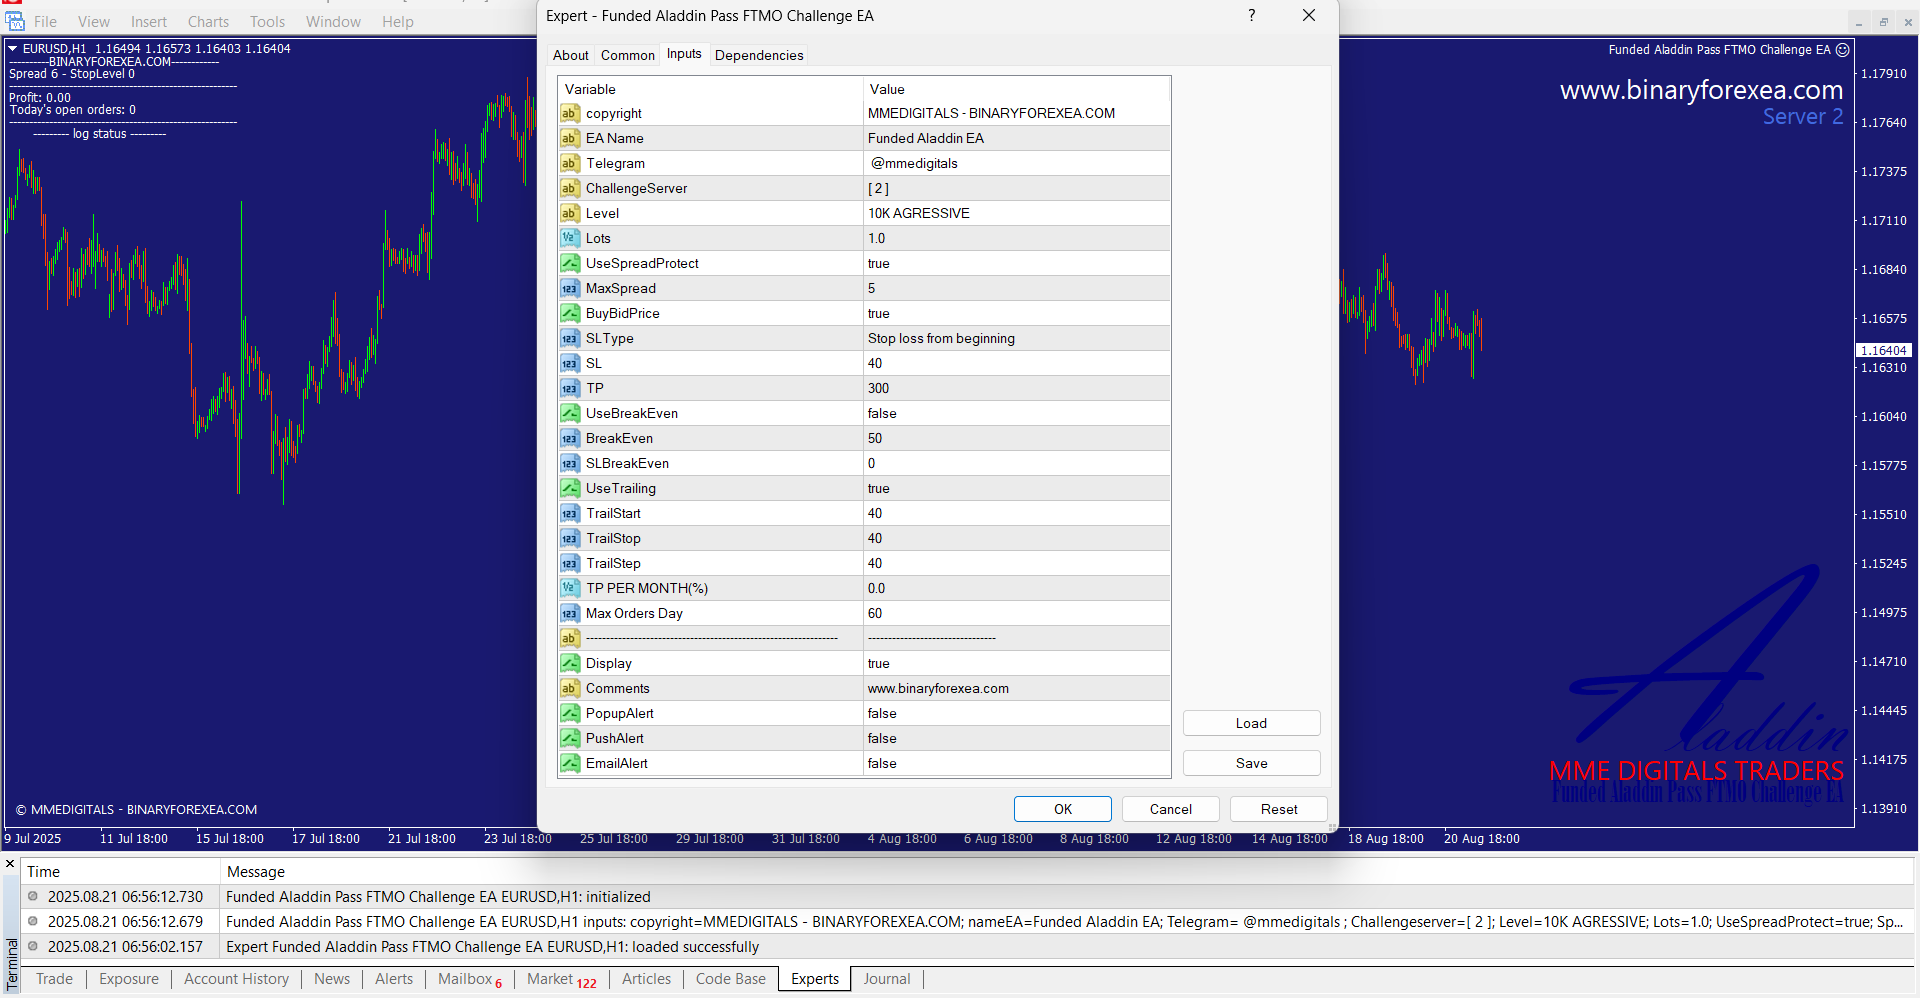Edit the Comments value www.binaryforexea.com

1017,689
